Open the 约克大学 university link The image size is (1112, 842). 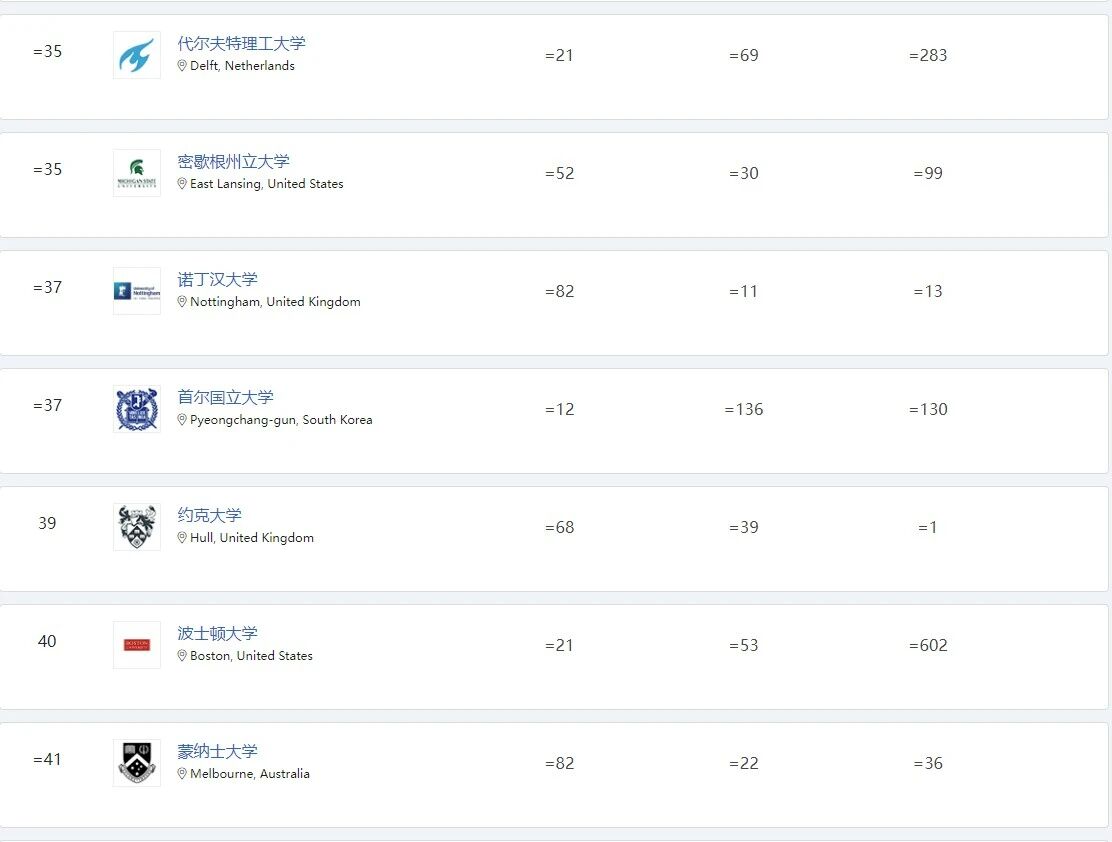pos(209,516)
